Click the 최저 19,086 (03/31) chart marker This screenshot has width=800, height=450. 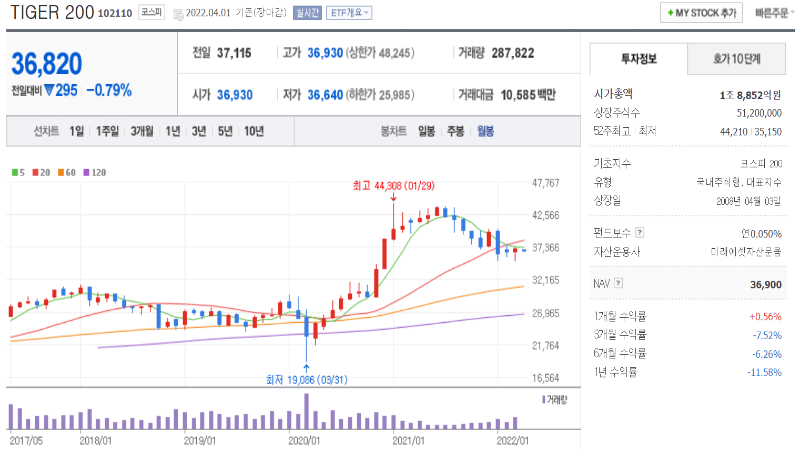[x=307, y=380]
